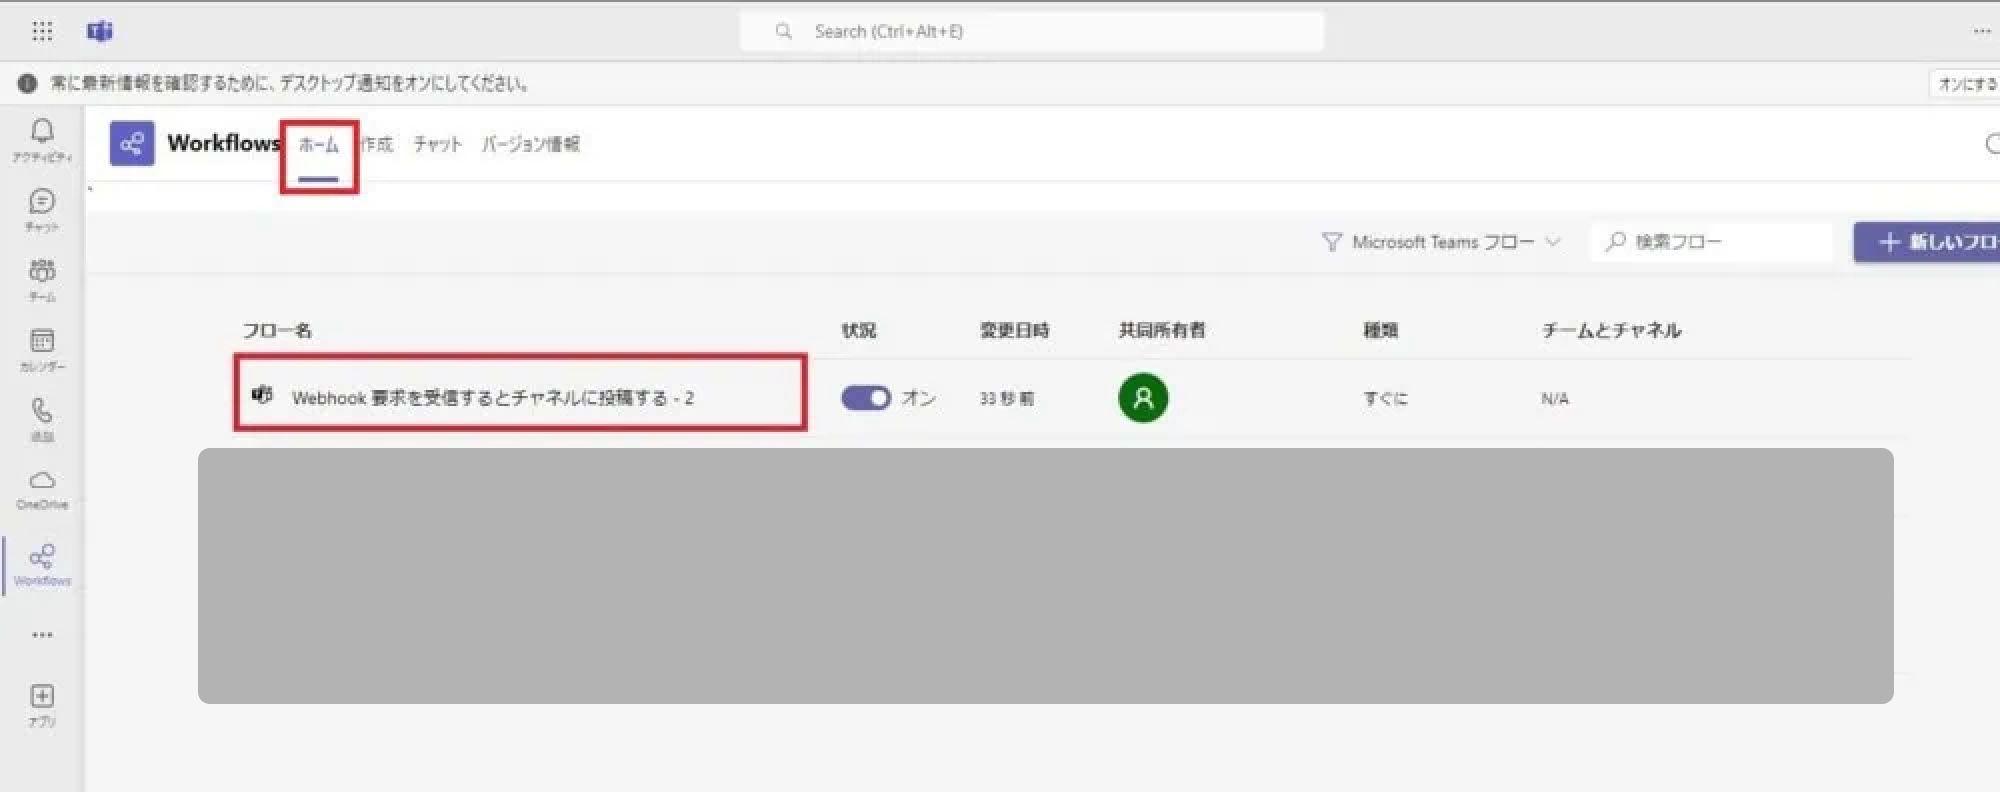Open the チャット tab in Workflows
The width and height of the screenshot is (2000, 792).
coord(437,145)
